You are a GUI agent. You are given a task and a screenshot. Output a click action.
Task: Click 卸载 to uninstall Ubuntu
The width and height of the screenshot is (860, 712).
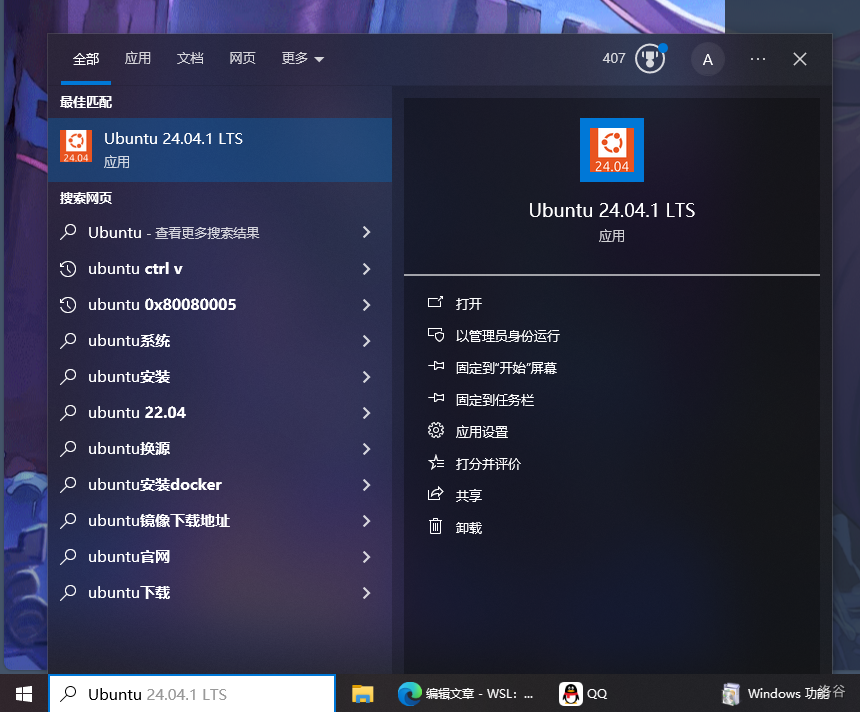pos(468,528)
